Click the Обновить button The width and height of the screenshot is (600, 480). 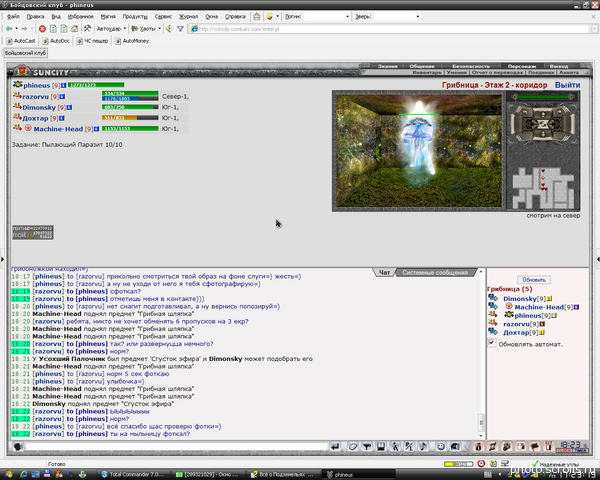533,279
